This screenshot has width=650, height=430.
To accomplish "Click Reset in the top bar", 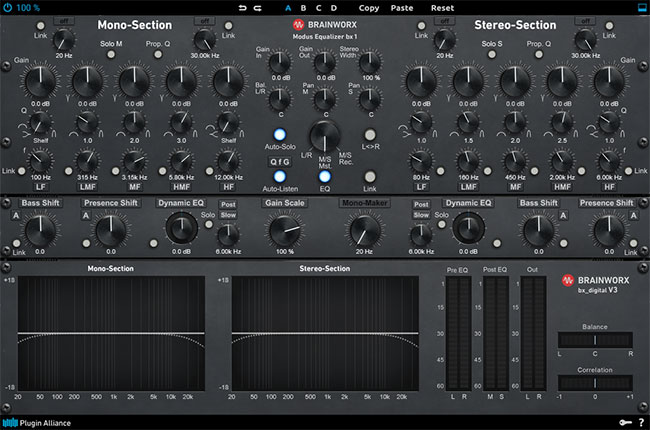I will (442, 8).
